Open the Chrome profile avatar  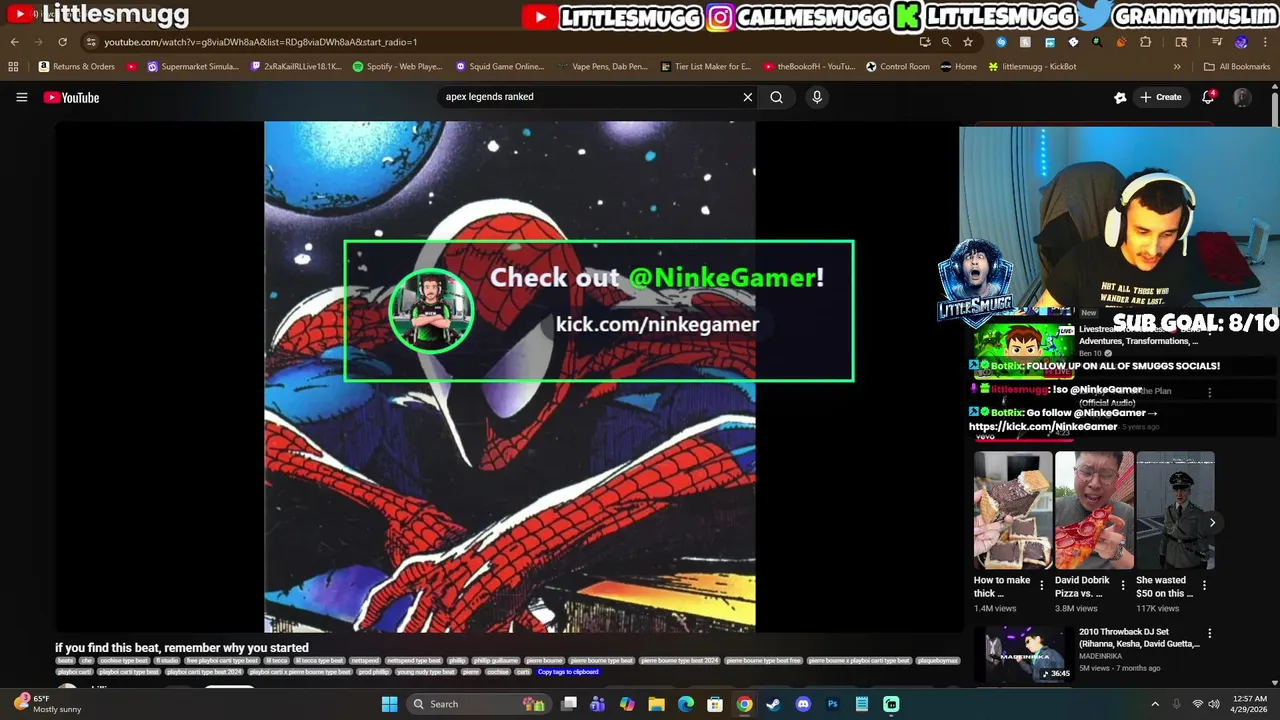coord(1240,42)
